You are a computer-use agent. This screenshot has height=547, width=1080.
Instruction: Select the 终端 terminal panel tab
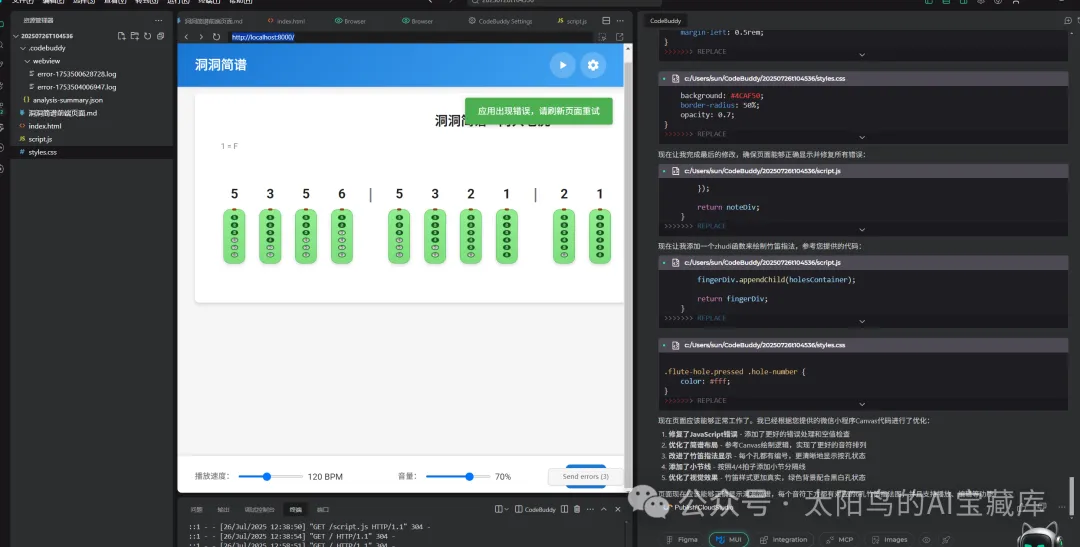[x=295, y=510]
